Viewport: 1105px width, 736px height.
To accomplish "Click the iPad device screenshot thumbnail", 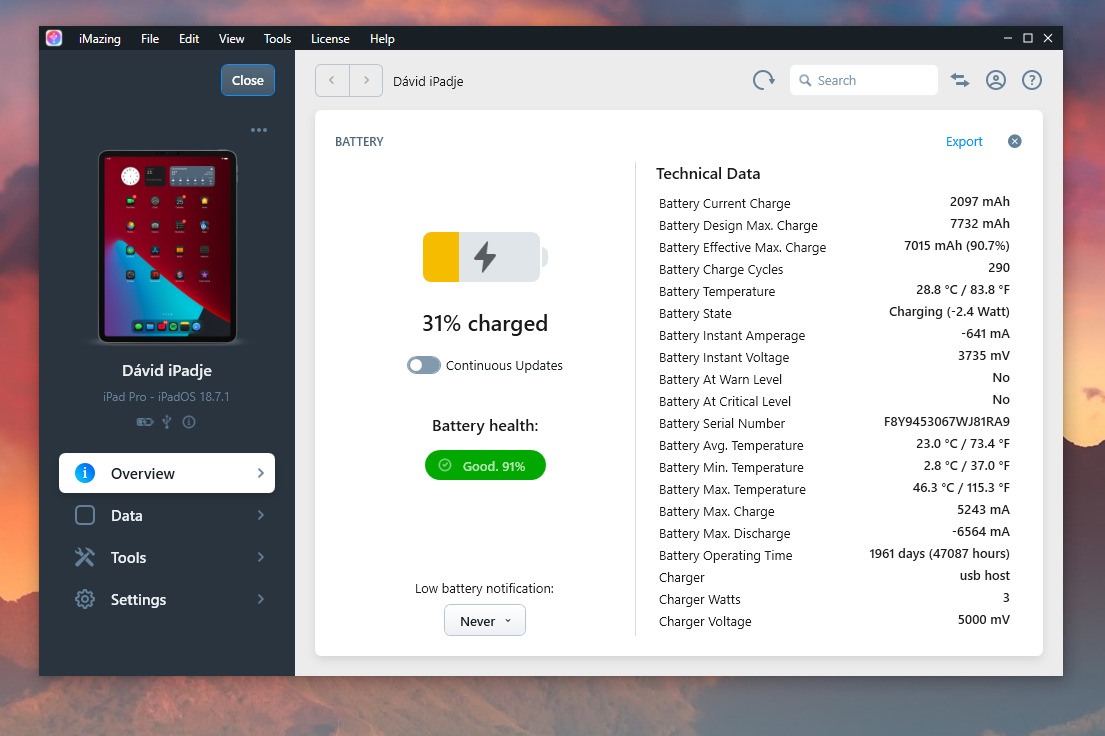I will pos(168,246).
